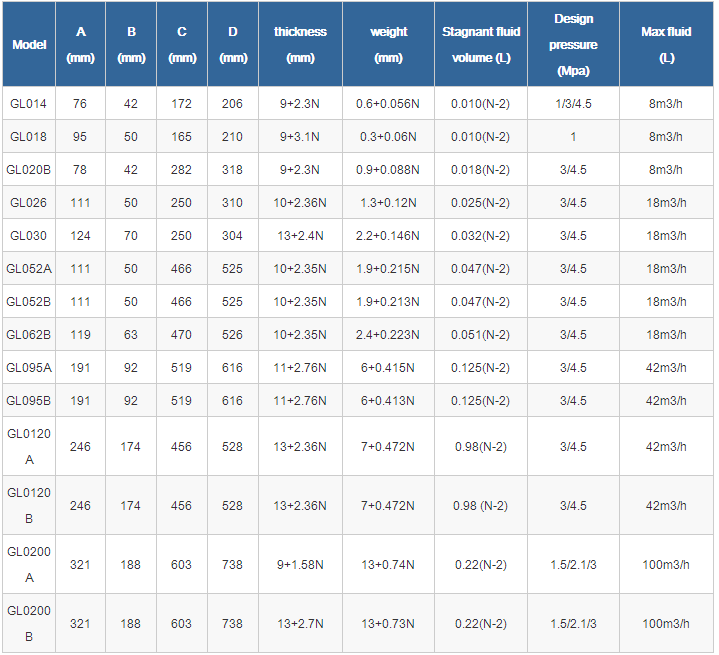Click weight value 6+0.415N
This screenshot has height=655, width=719.
pyautogui.click(x=388, y=368)
